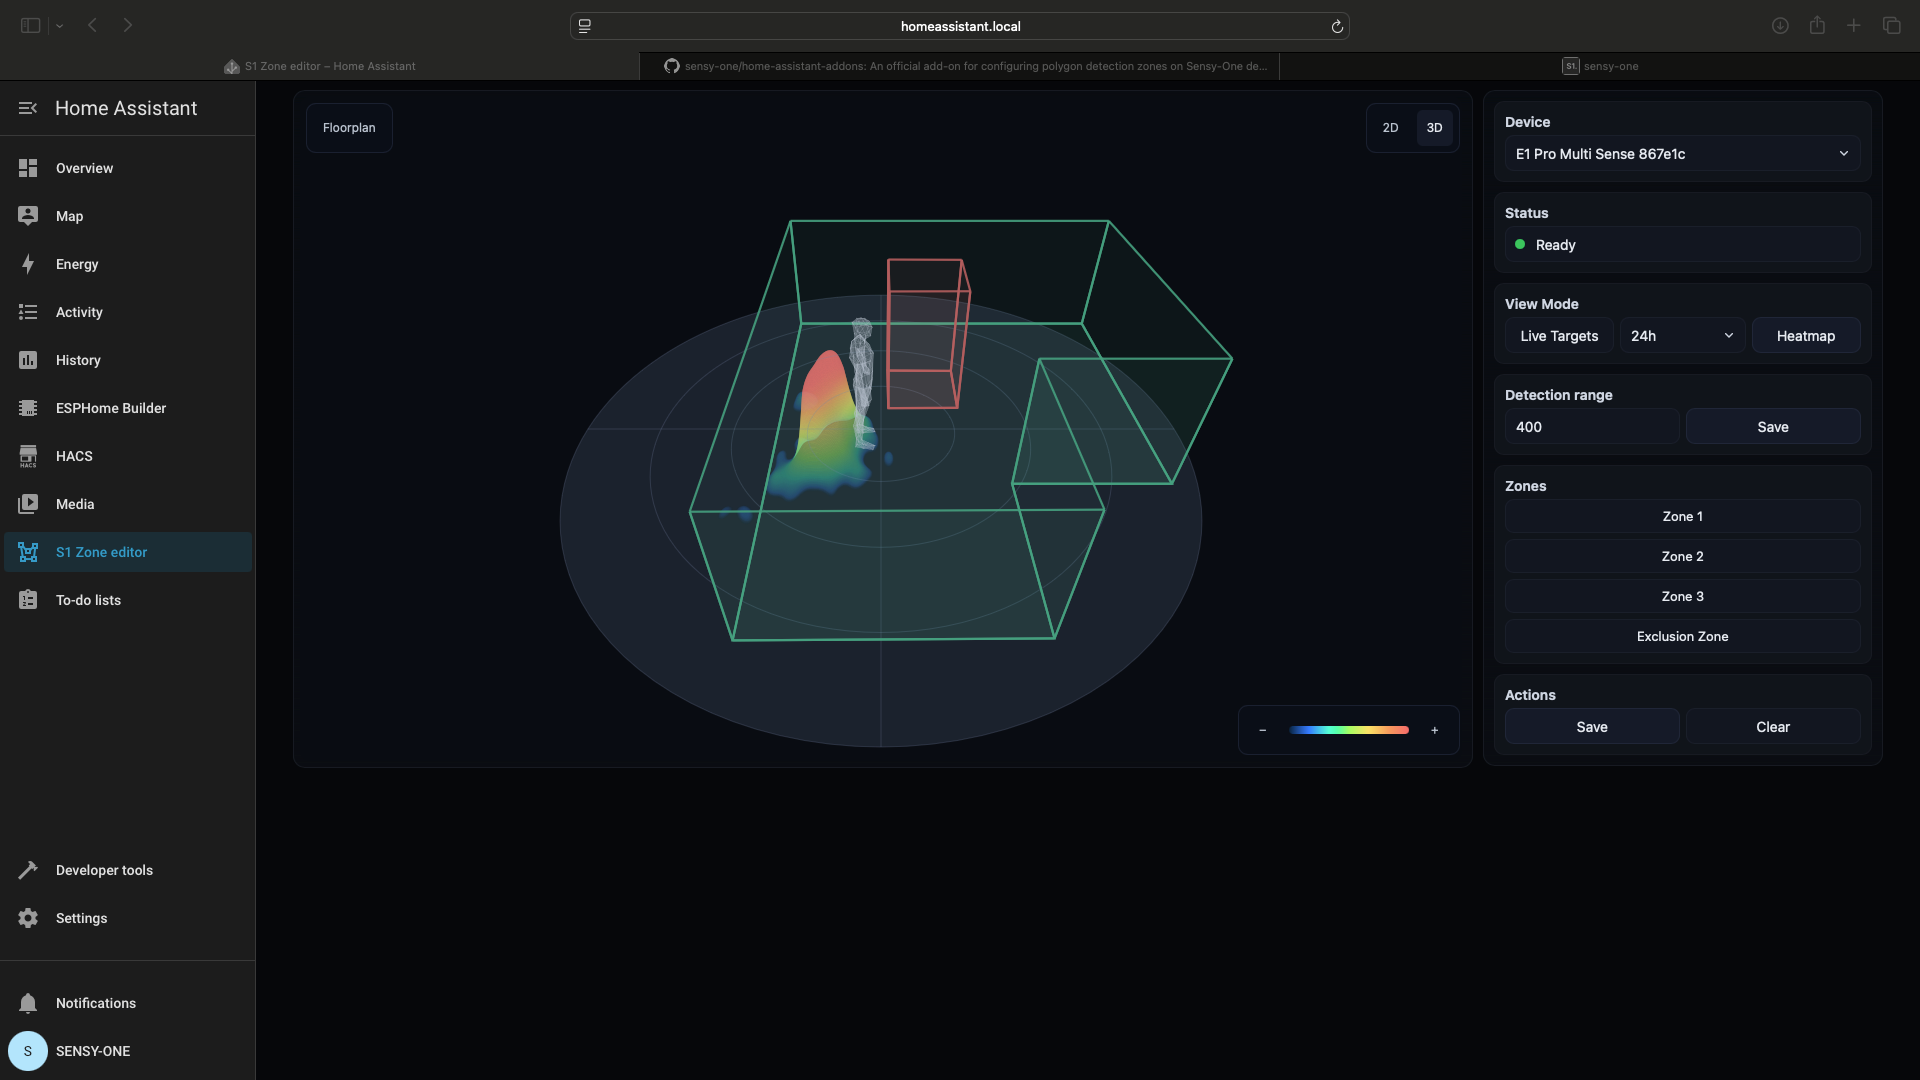Click the heatmap color gradient slider

(1348, 730)
